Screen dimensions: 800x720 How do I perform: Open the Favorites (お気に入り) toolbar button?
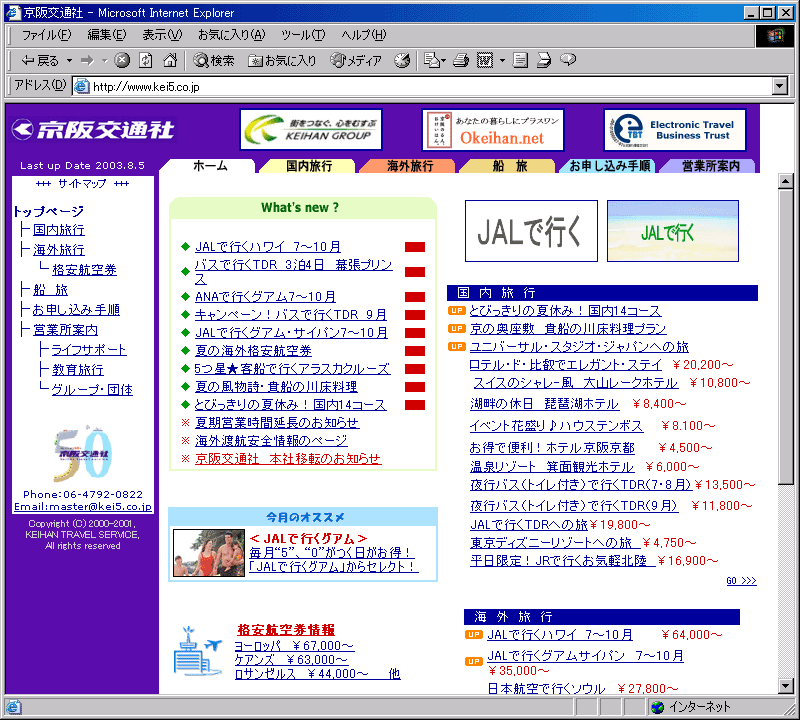pos(282,60)
